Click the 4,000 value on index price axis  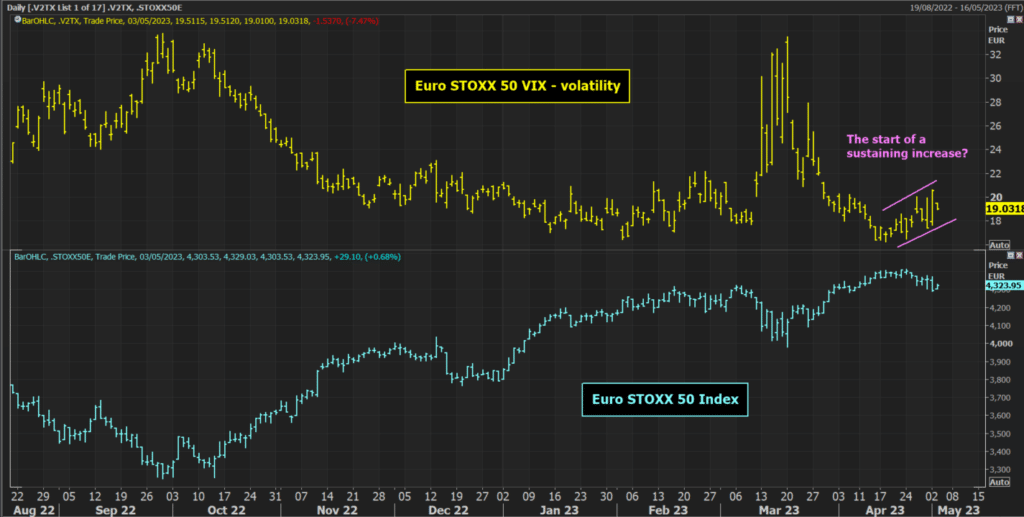[x=1000, y=343]
